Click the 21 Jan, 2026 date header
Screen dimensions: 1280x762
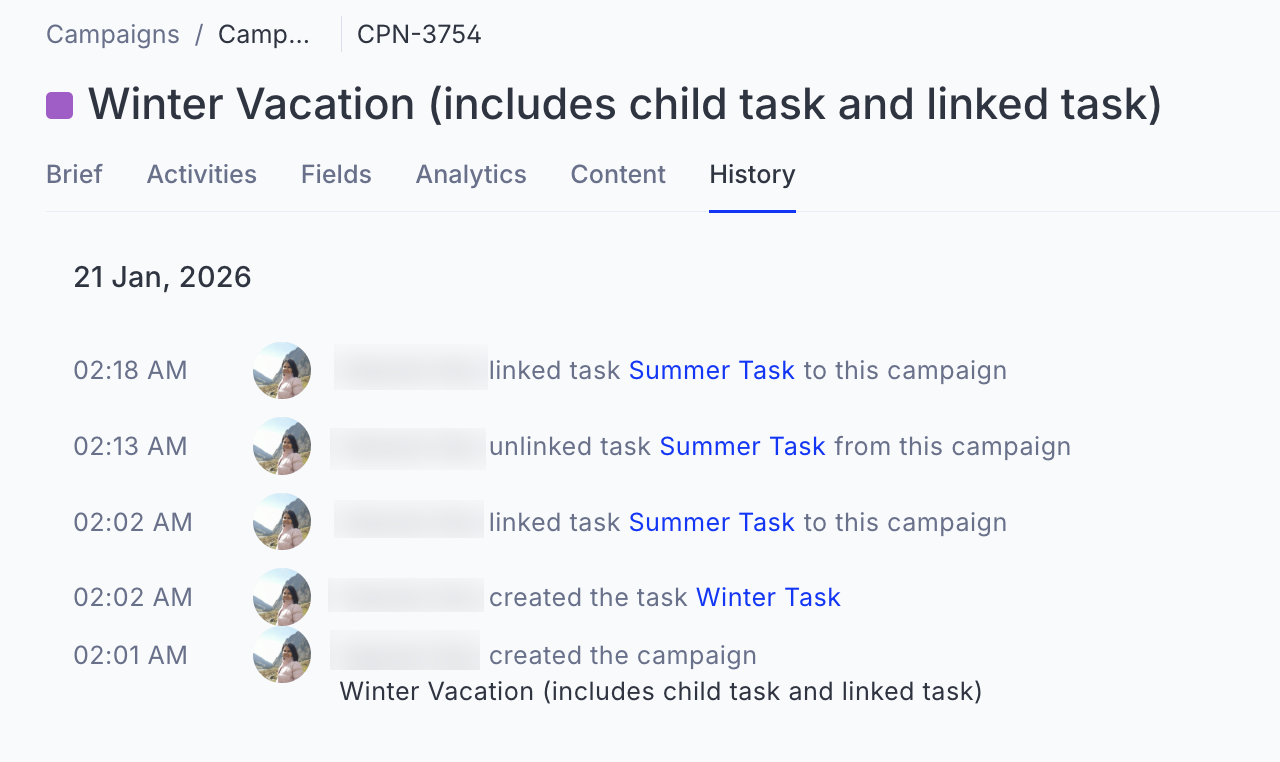162,277
